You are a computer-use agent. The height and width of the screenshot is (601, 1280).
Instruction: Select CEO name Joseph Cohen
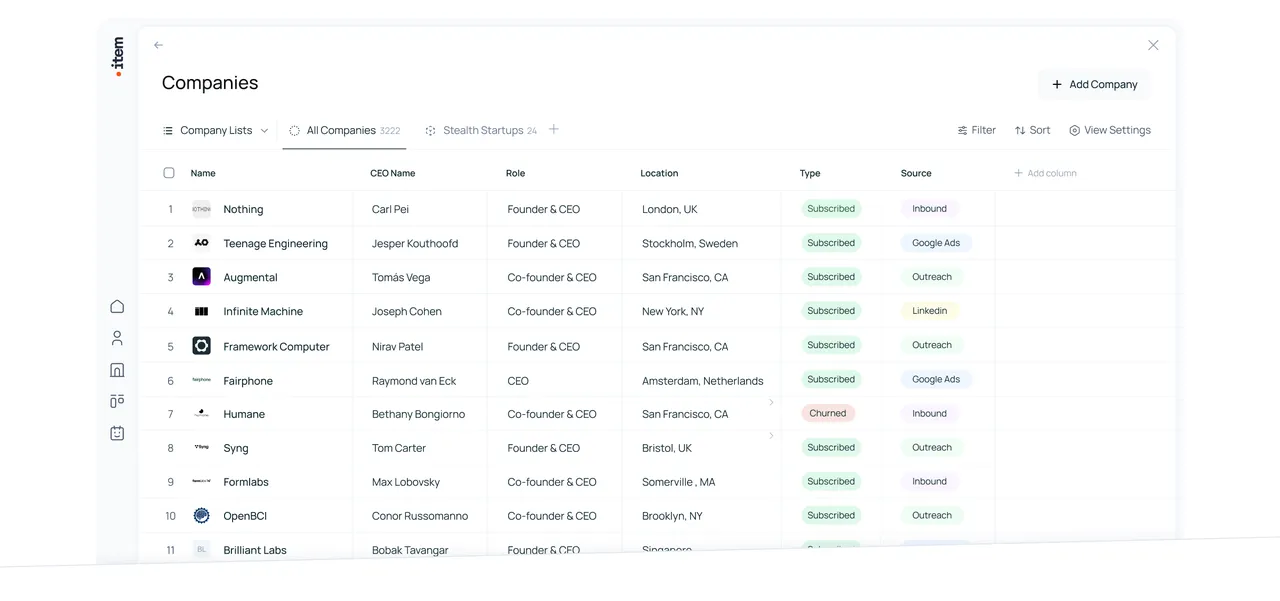(406, 311)
